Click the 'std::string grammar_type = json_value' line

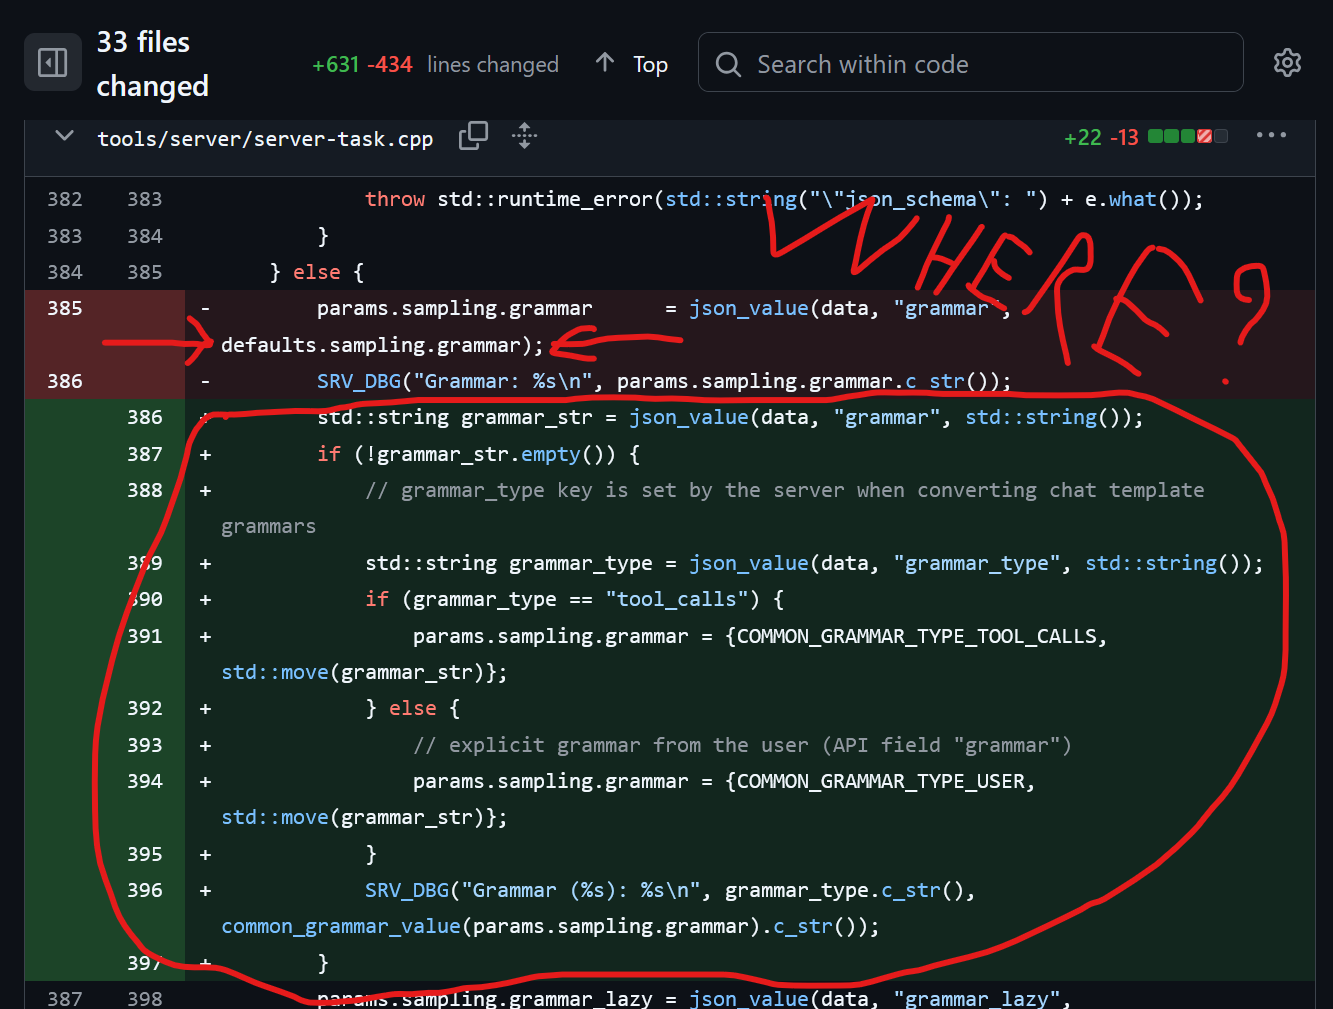(x=814, y=563)
